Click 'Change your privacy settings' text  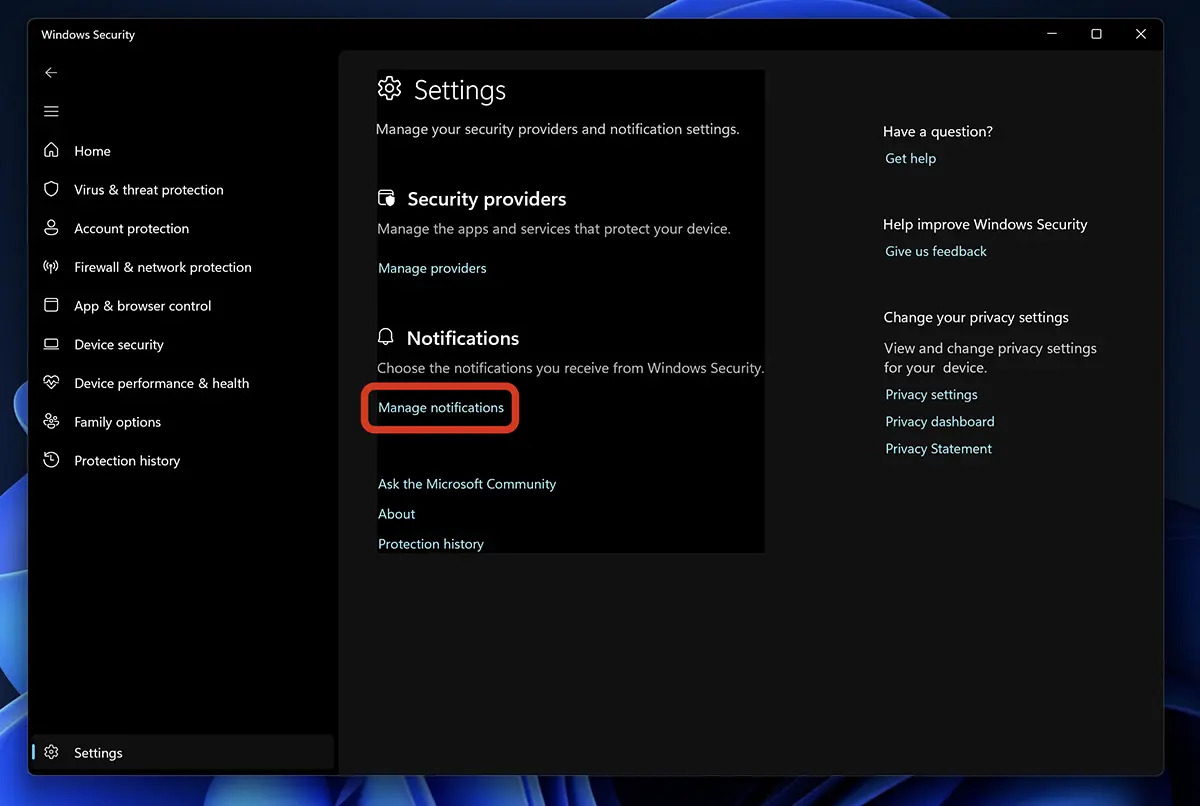pyautogui.click(x=976, y=317)
